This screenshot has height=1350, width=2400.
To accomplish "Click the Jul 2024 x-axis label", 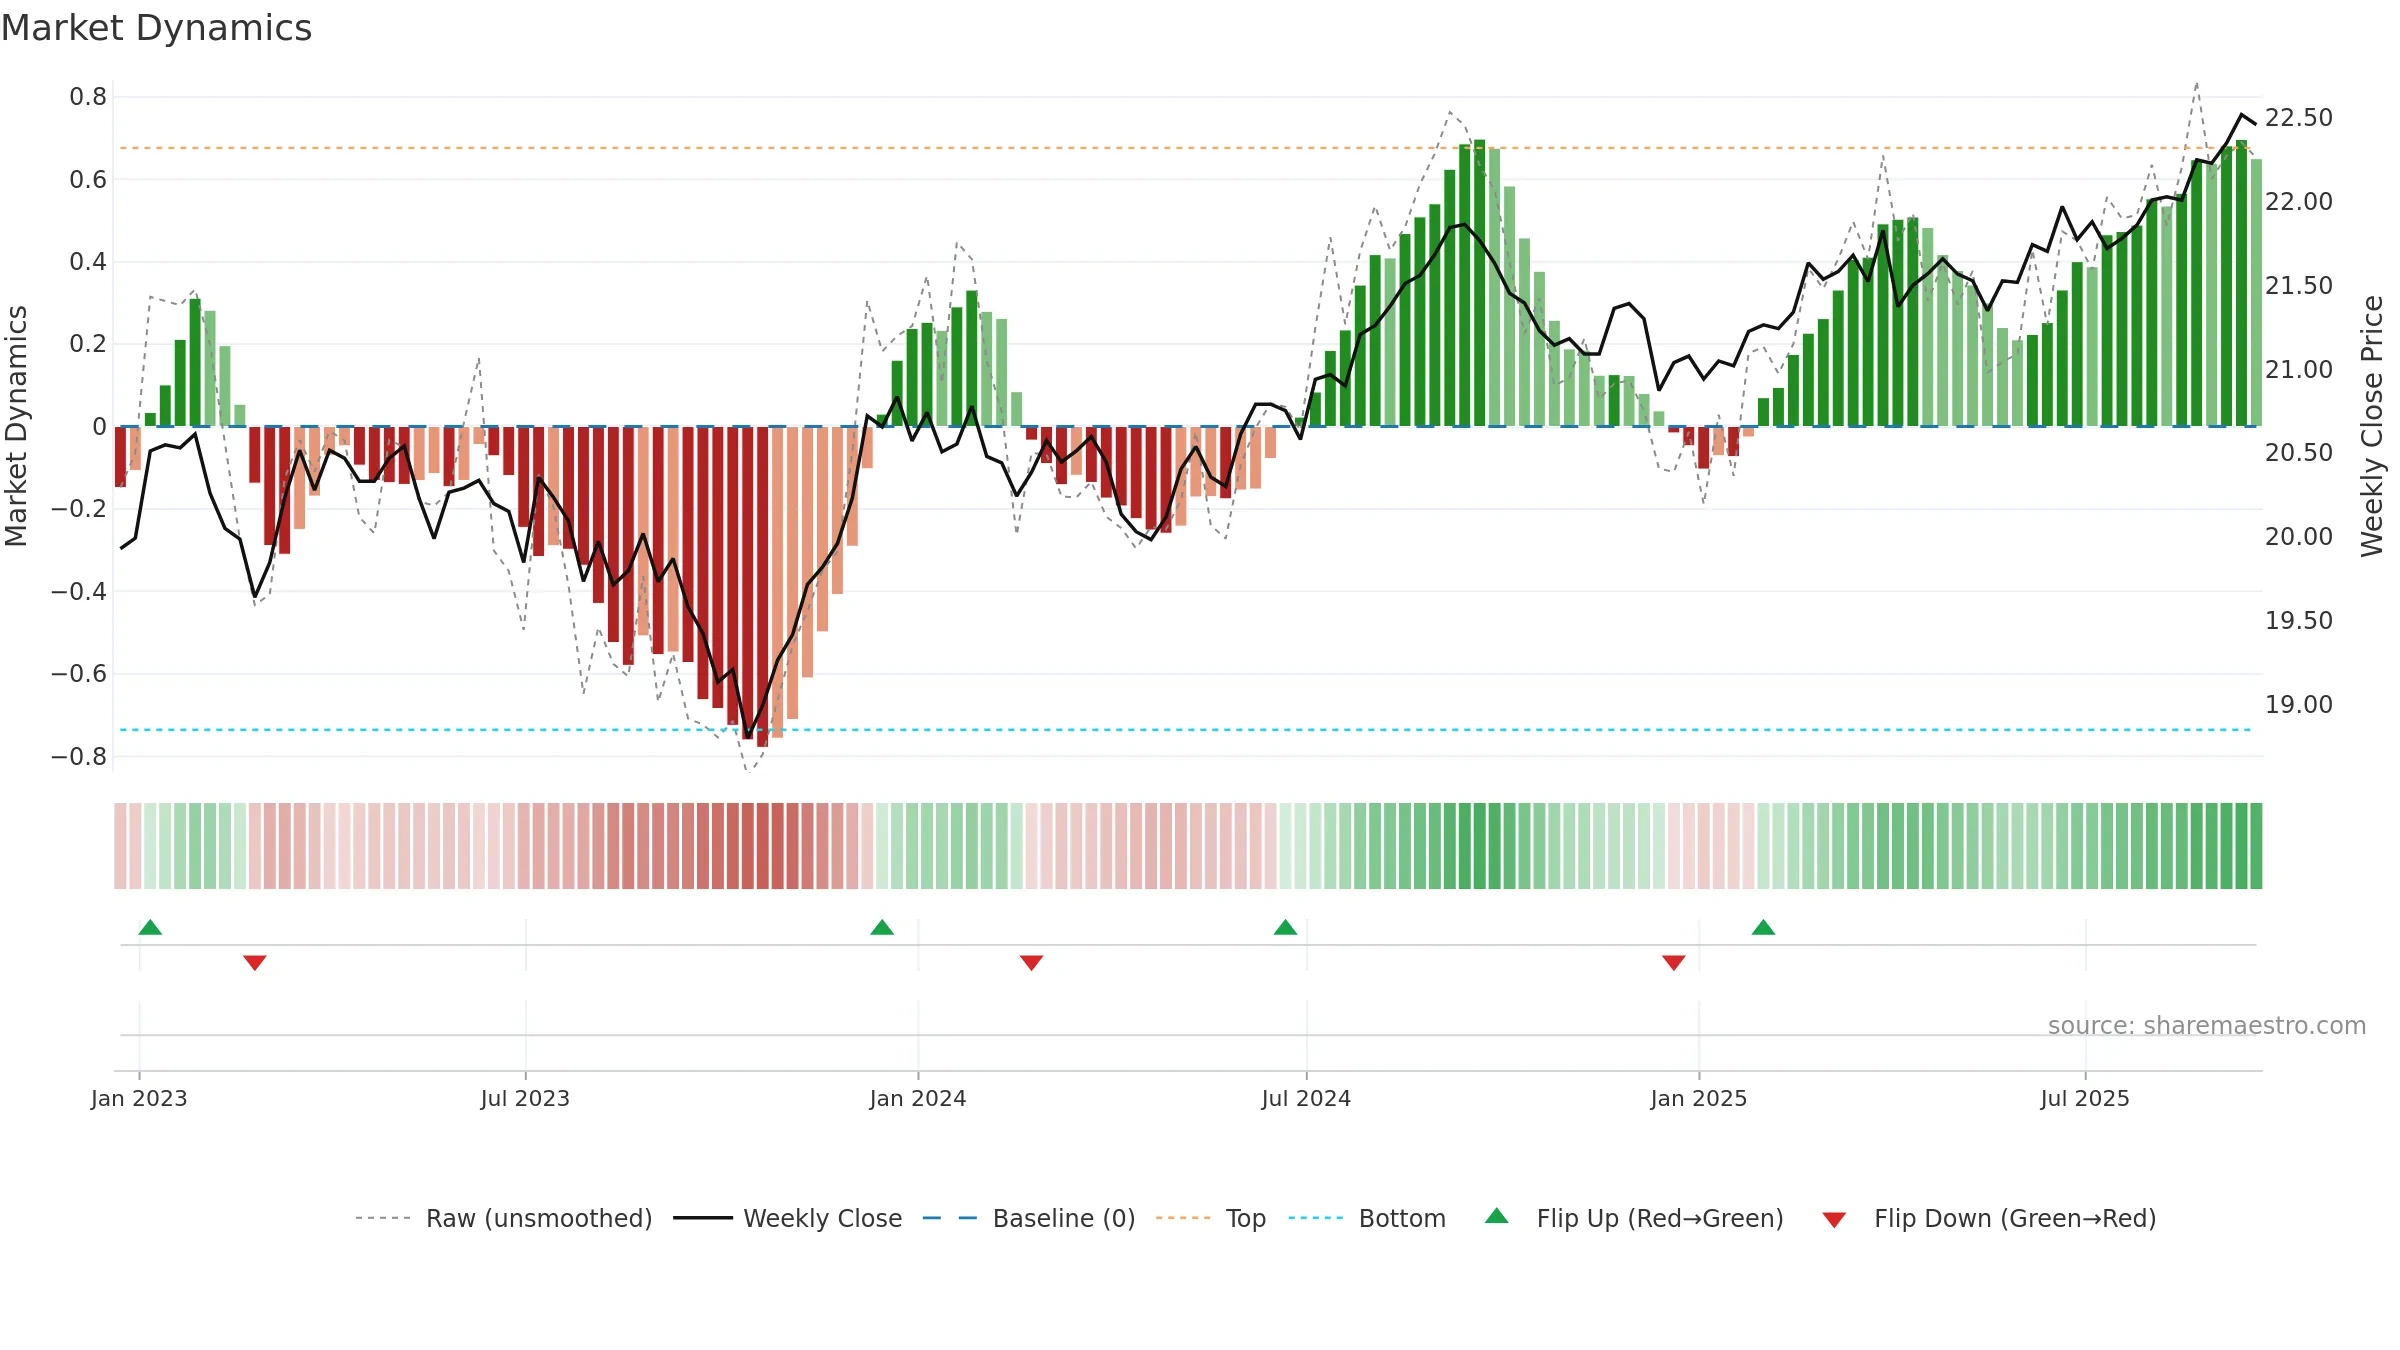I will click(x=1306, y=1098).
